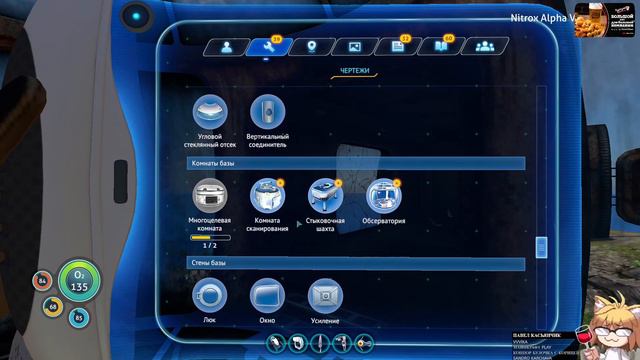Open the Encyclopedia book tab

(441, 47)
